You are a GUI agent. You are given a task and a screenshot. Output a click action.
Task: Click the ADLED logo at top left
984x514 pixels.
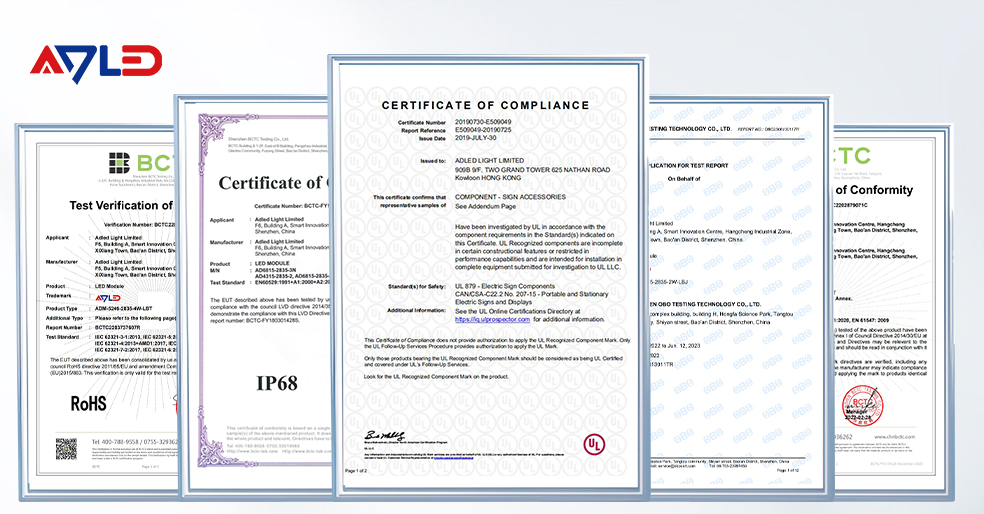point(96,63)
